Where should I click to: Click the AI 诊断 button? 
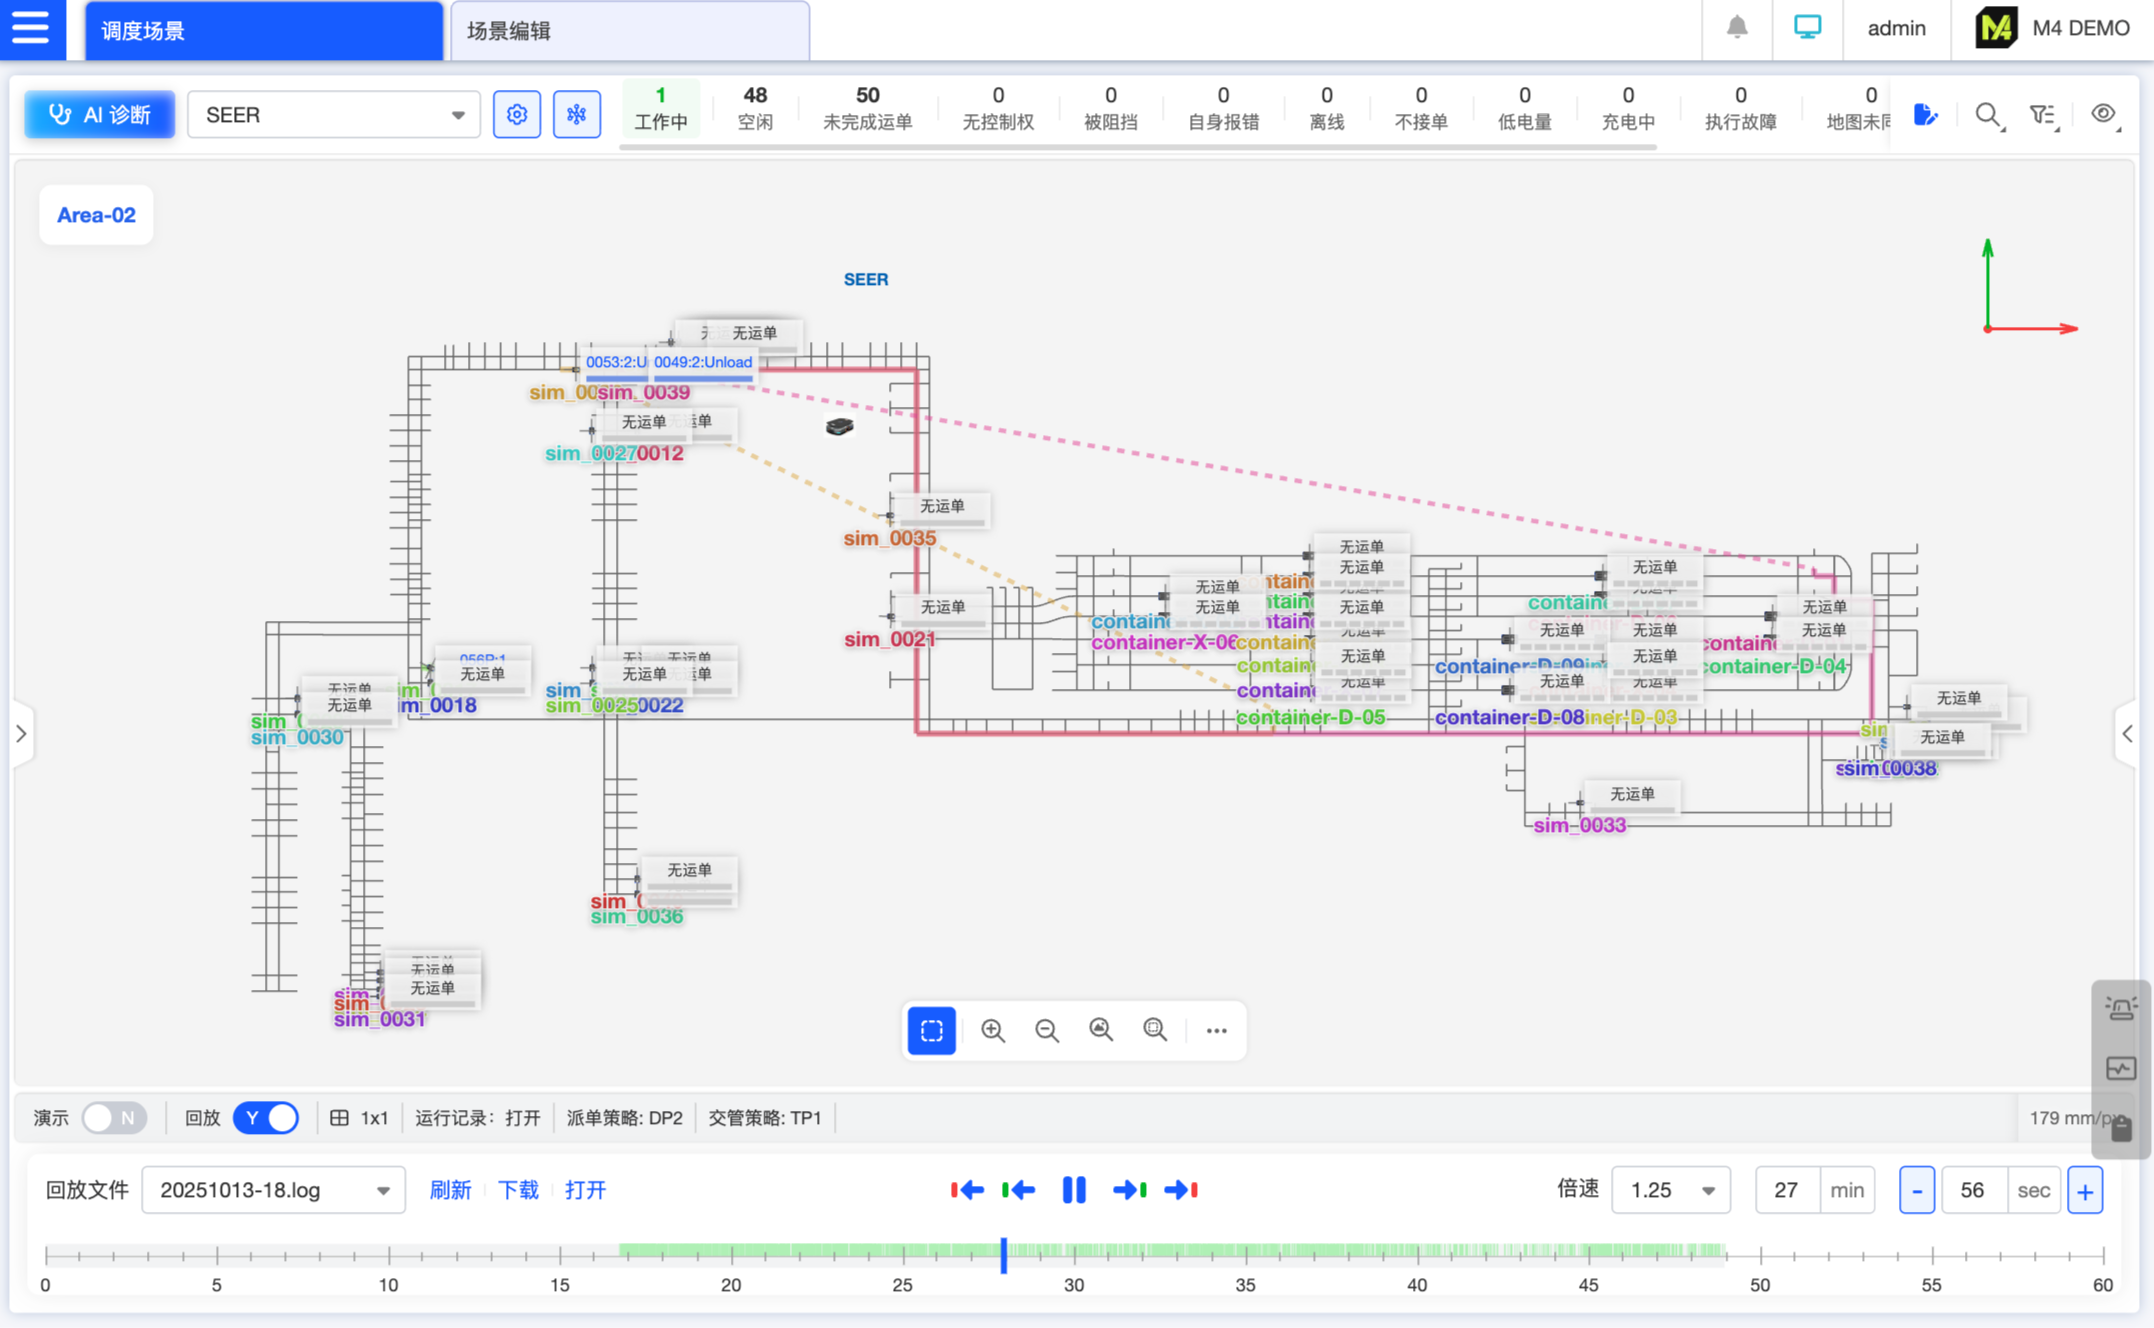[x=100, y=114]
